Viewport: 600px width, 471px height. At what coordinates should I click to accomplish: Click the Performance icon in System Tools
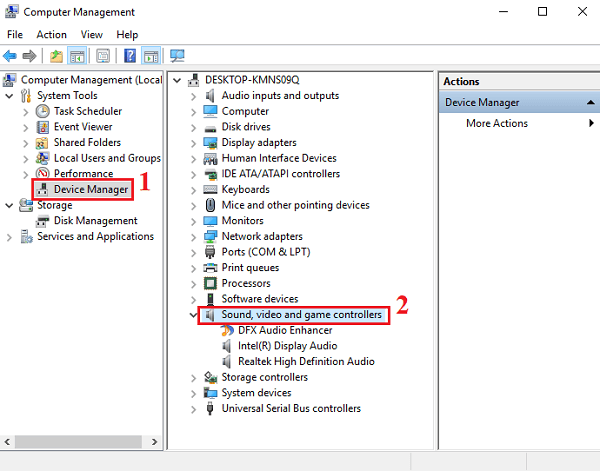click(x=43, y=174)
